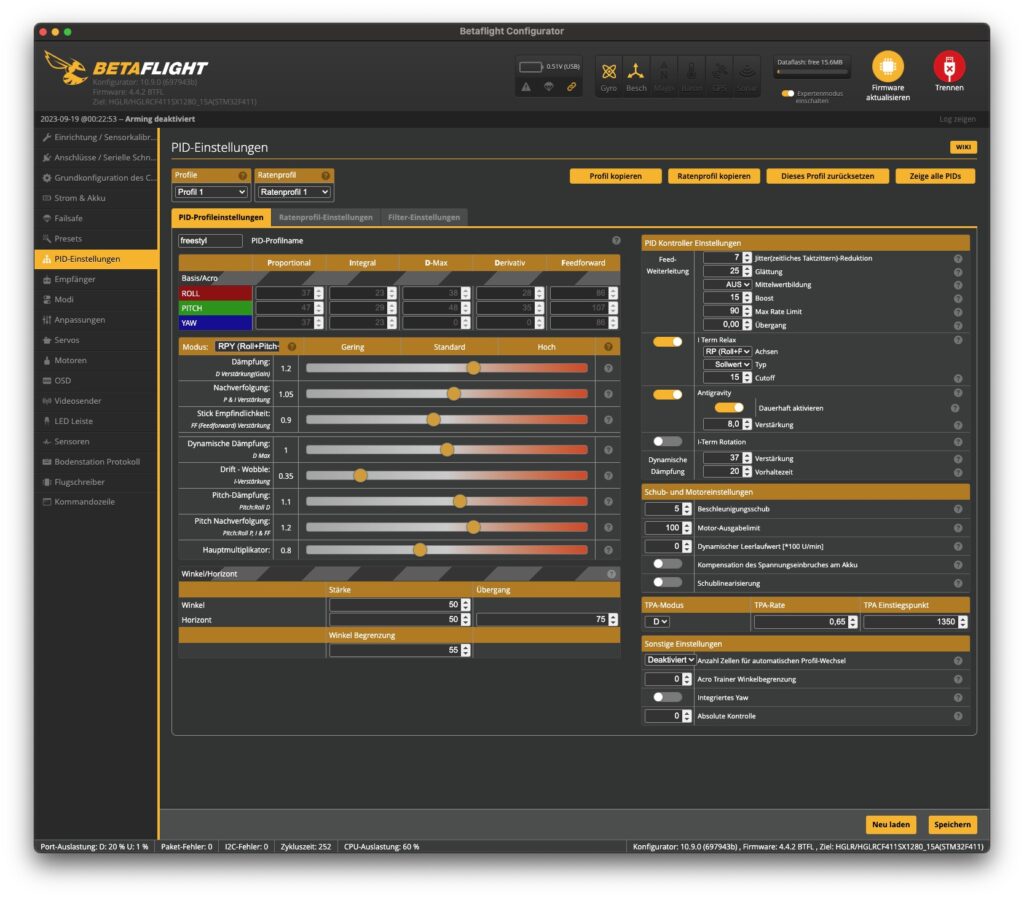
Task: Switch to Filter-Einstellungen tab
Action: point(424,217)
